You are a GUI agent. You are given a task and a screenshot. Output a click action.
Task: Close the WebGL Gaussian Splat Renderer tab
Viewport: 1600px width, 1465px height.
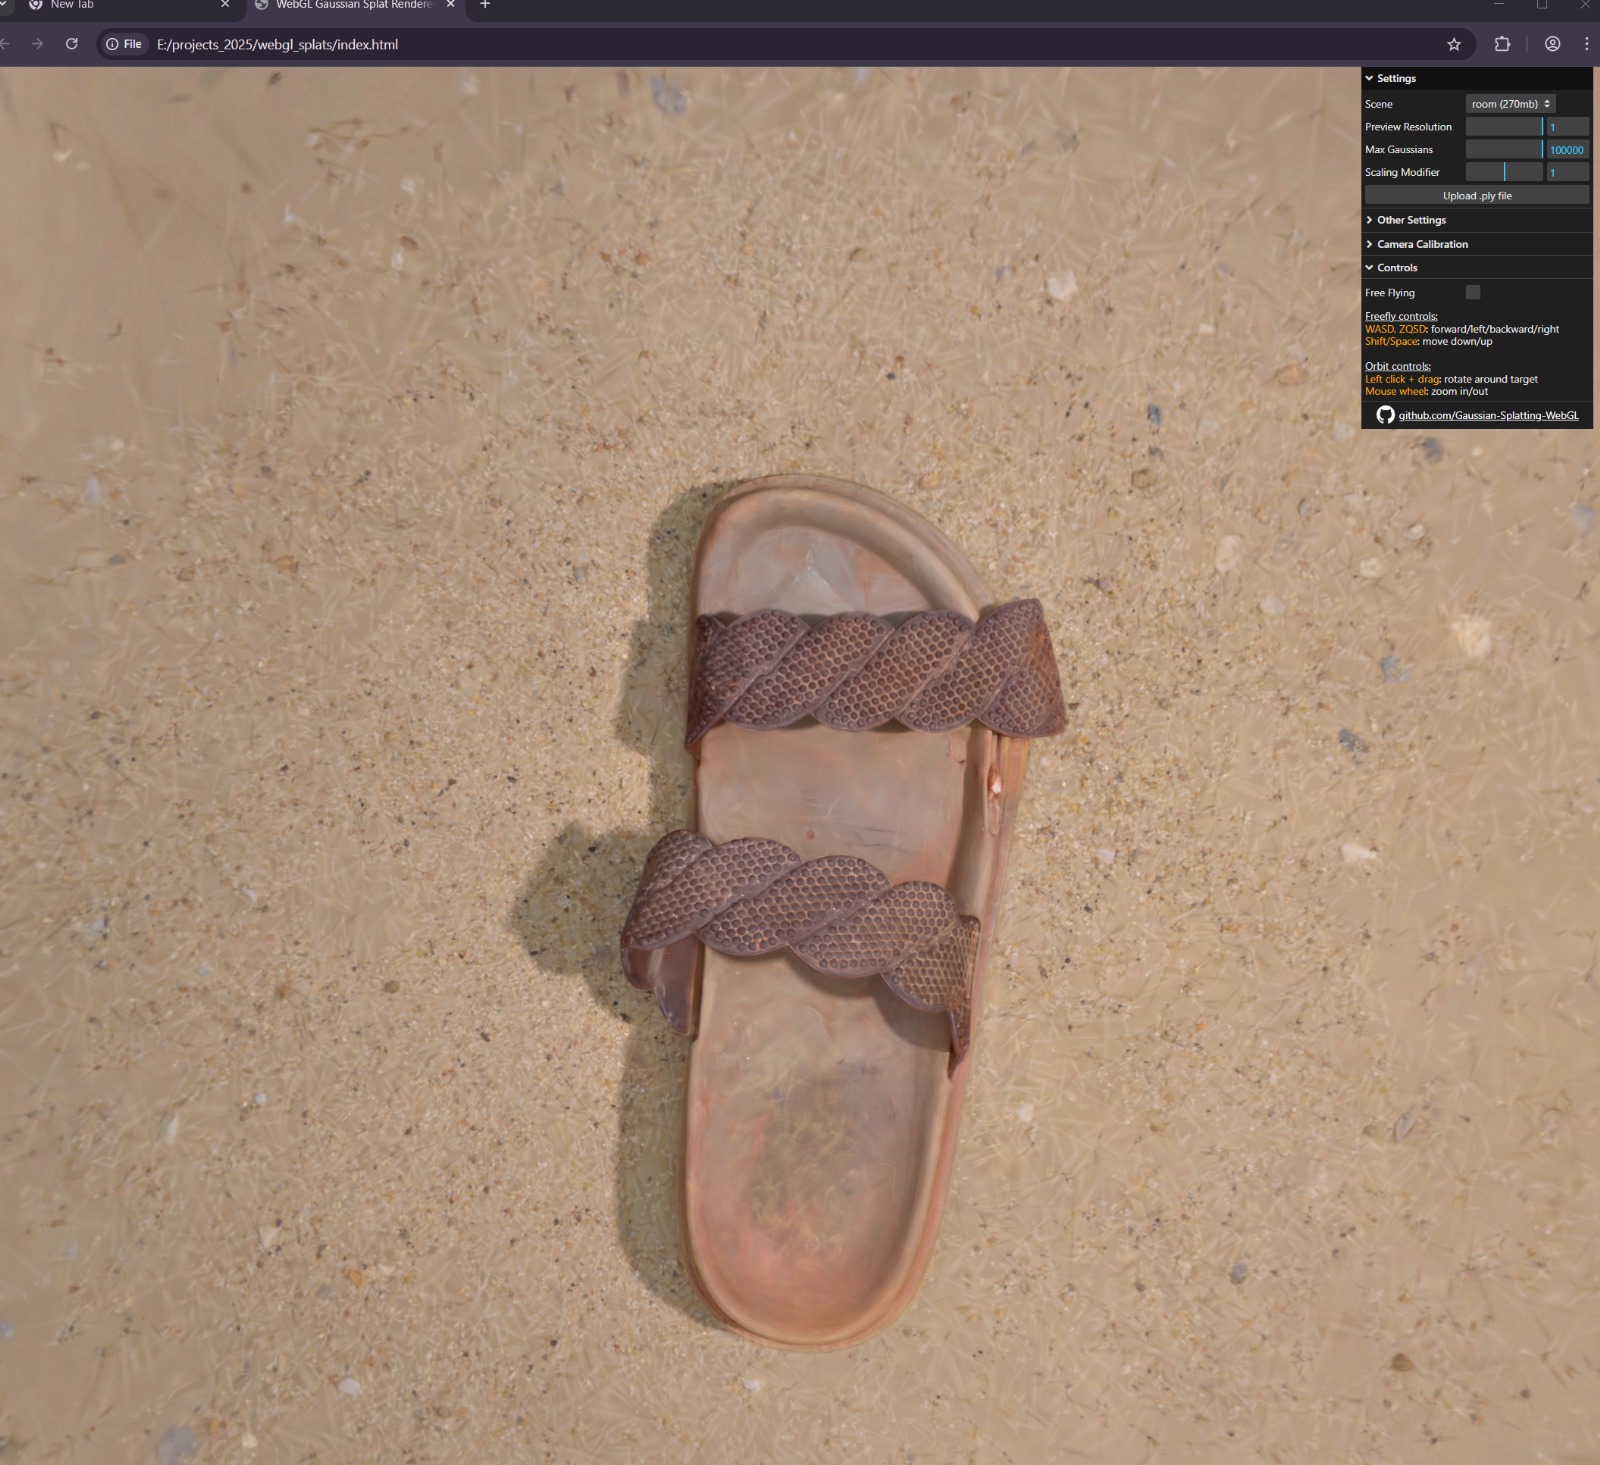pyautogui.click(x=450, y=5)
